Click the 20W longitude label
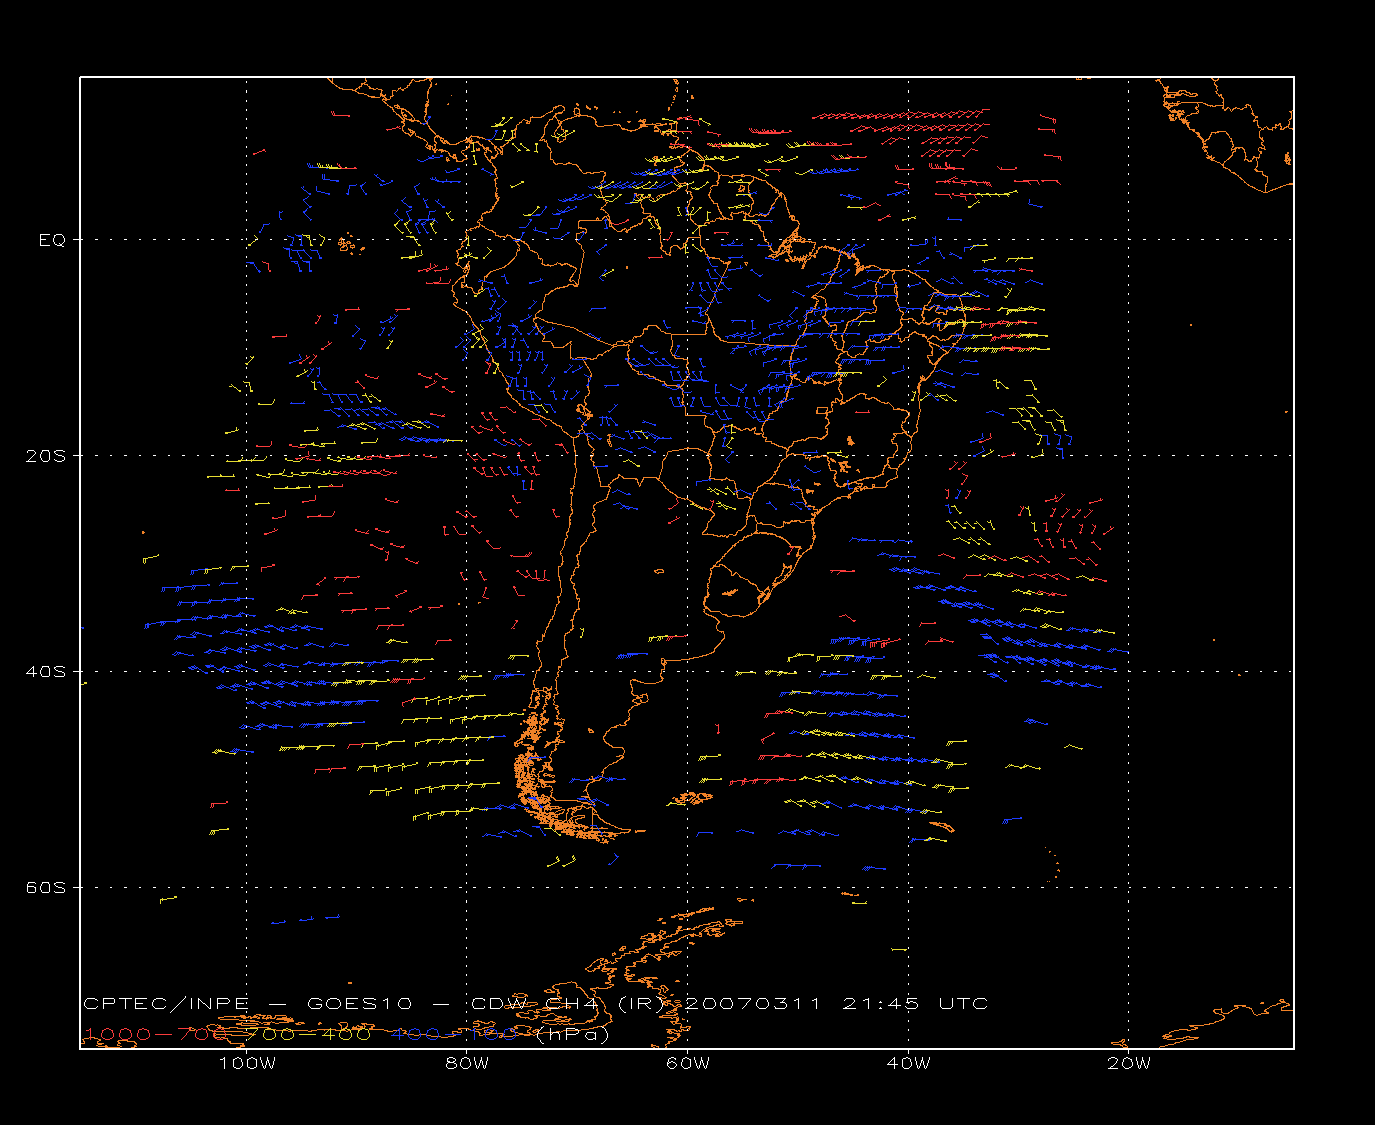This screenshot has width=1375, height=1125. [x=1129, y=1063]
